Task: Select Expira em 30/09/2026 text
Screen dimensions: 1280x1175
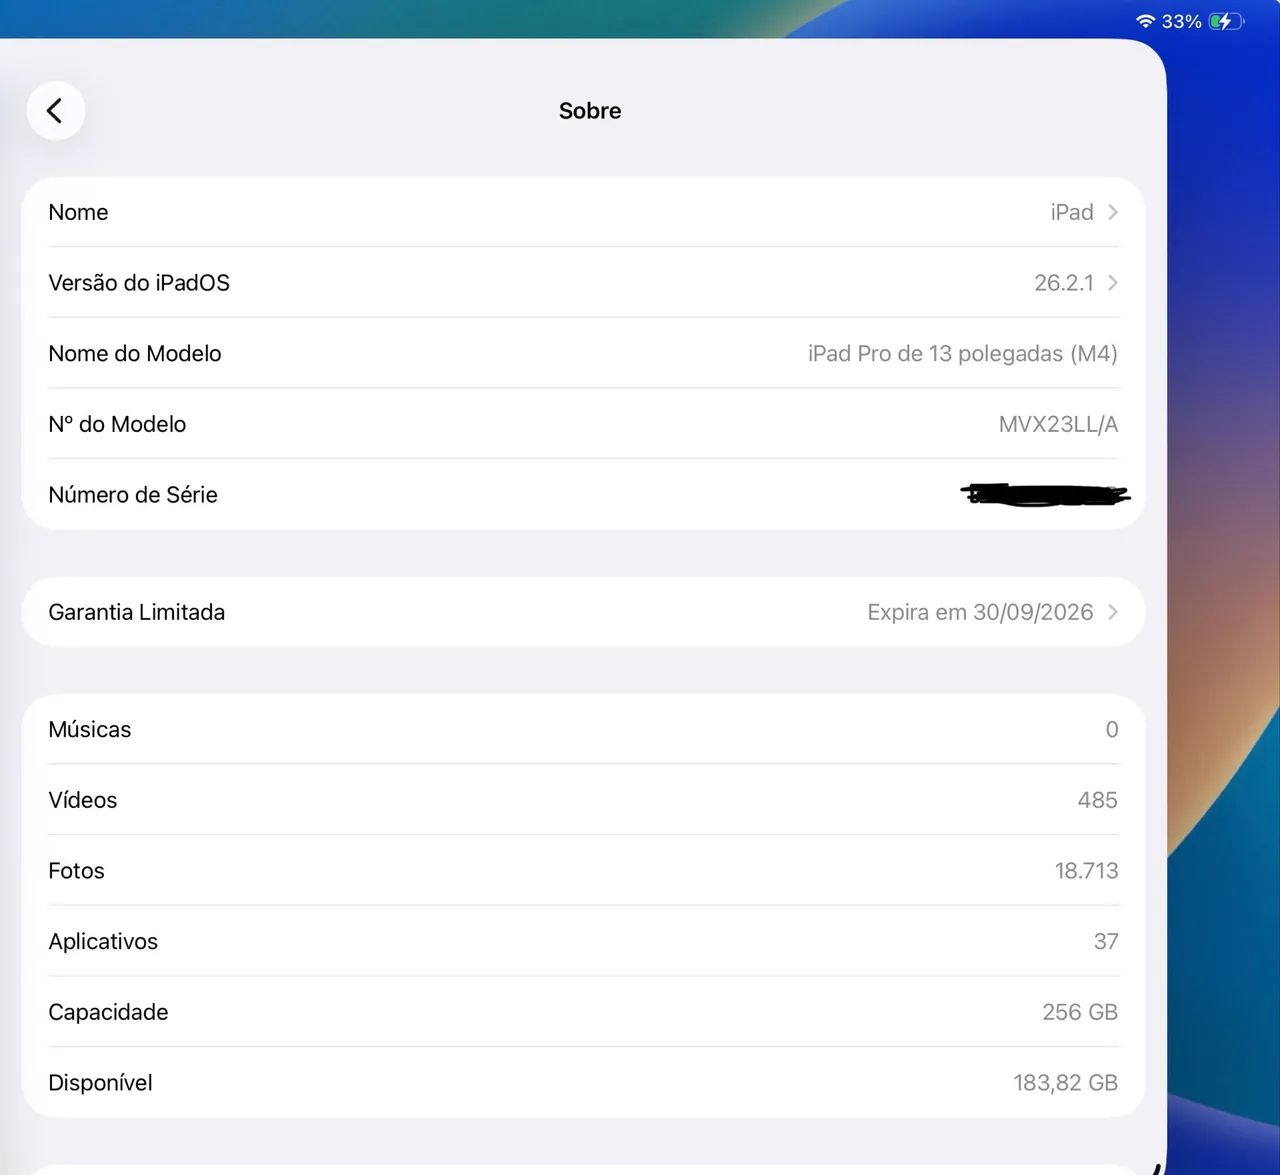Action: coord(980,612)
